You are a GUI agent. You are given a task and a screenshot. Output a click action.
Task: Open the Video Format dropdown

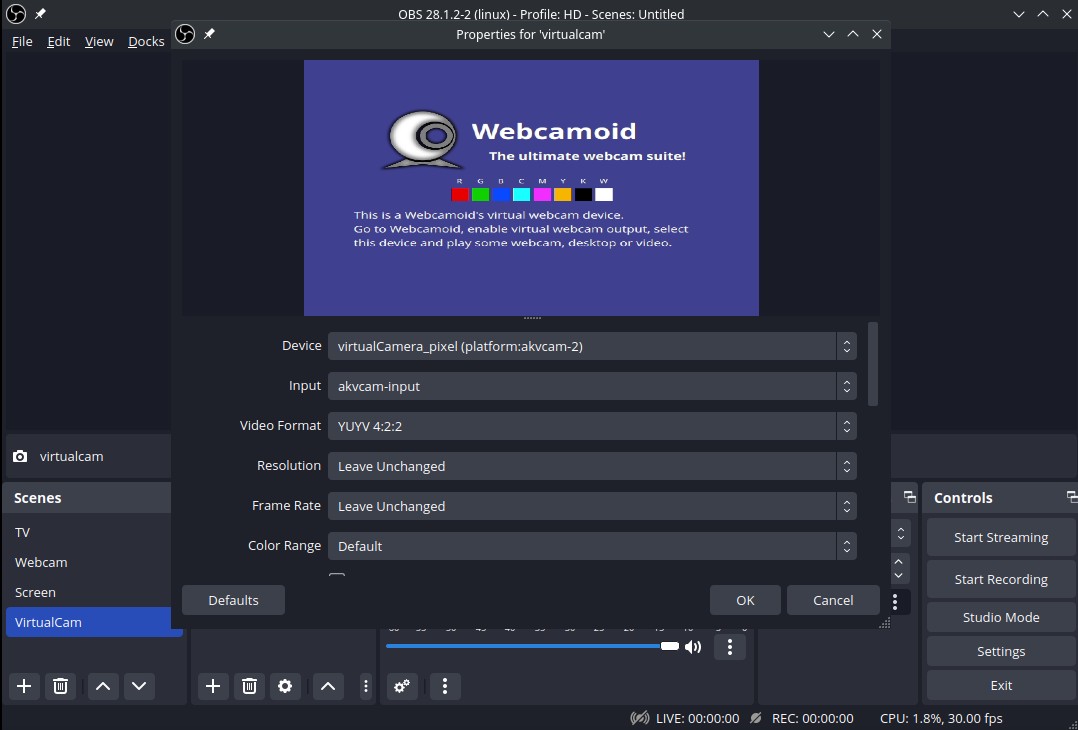pos(592,426)
